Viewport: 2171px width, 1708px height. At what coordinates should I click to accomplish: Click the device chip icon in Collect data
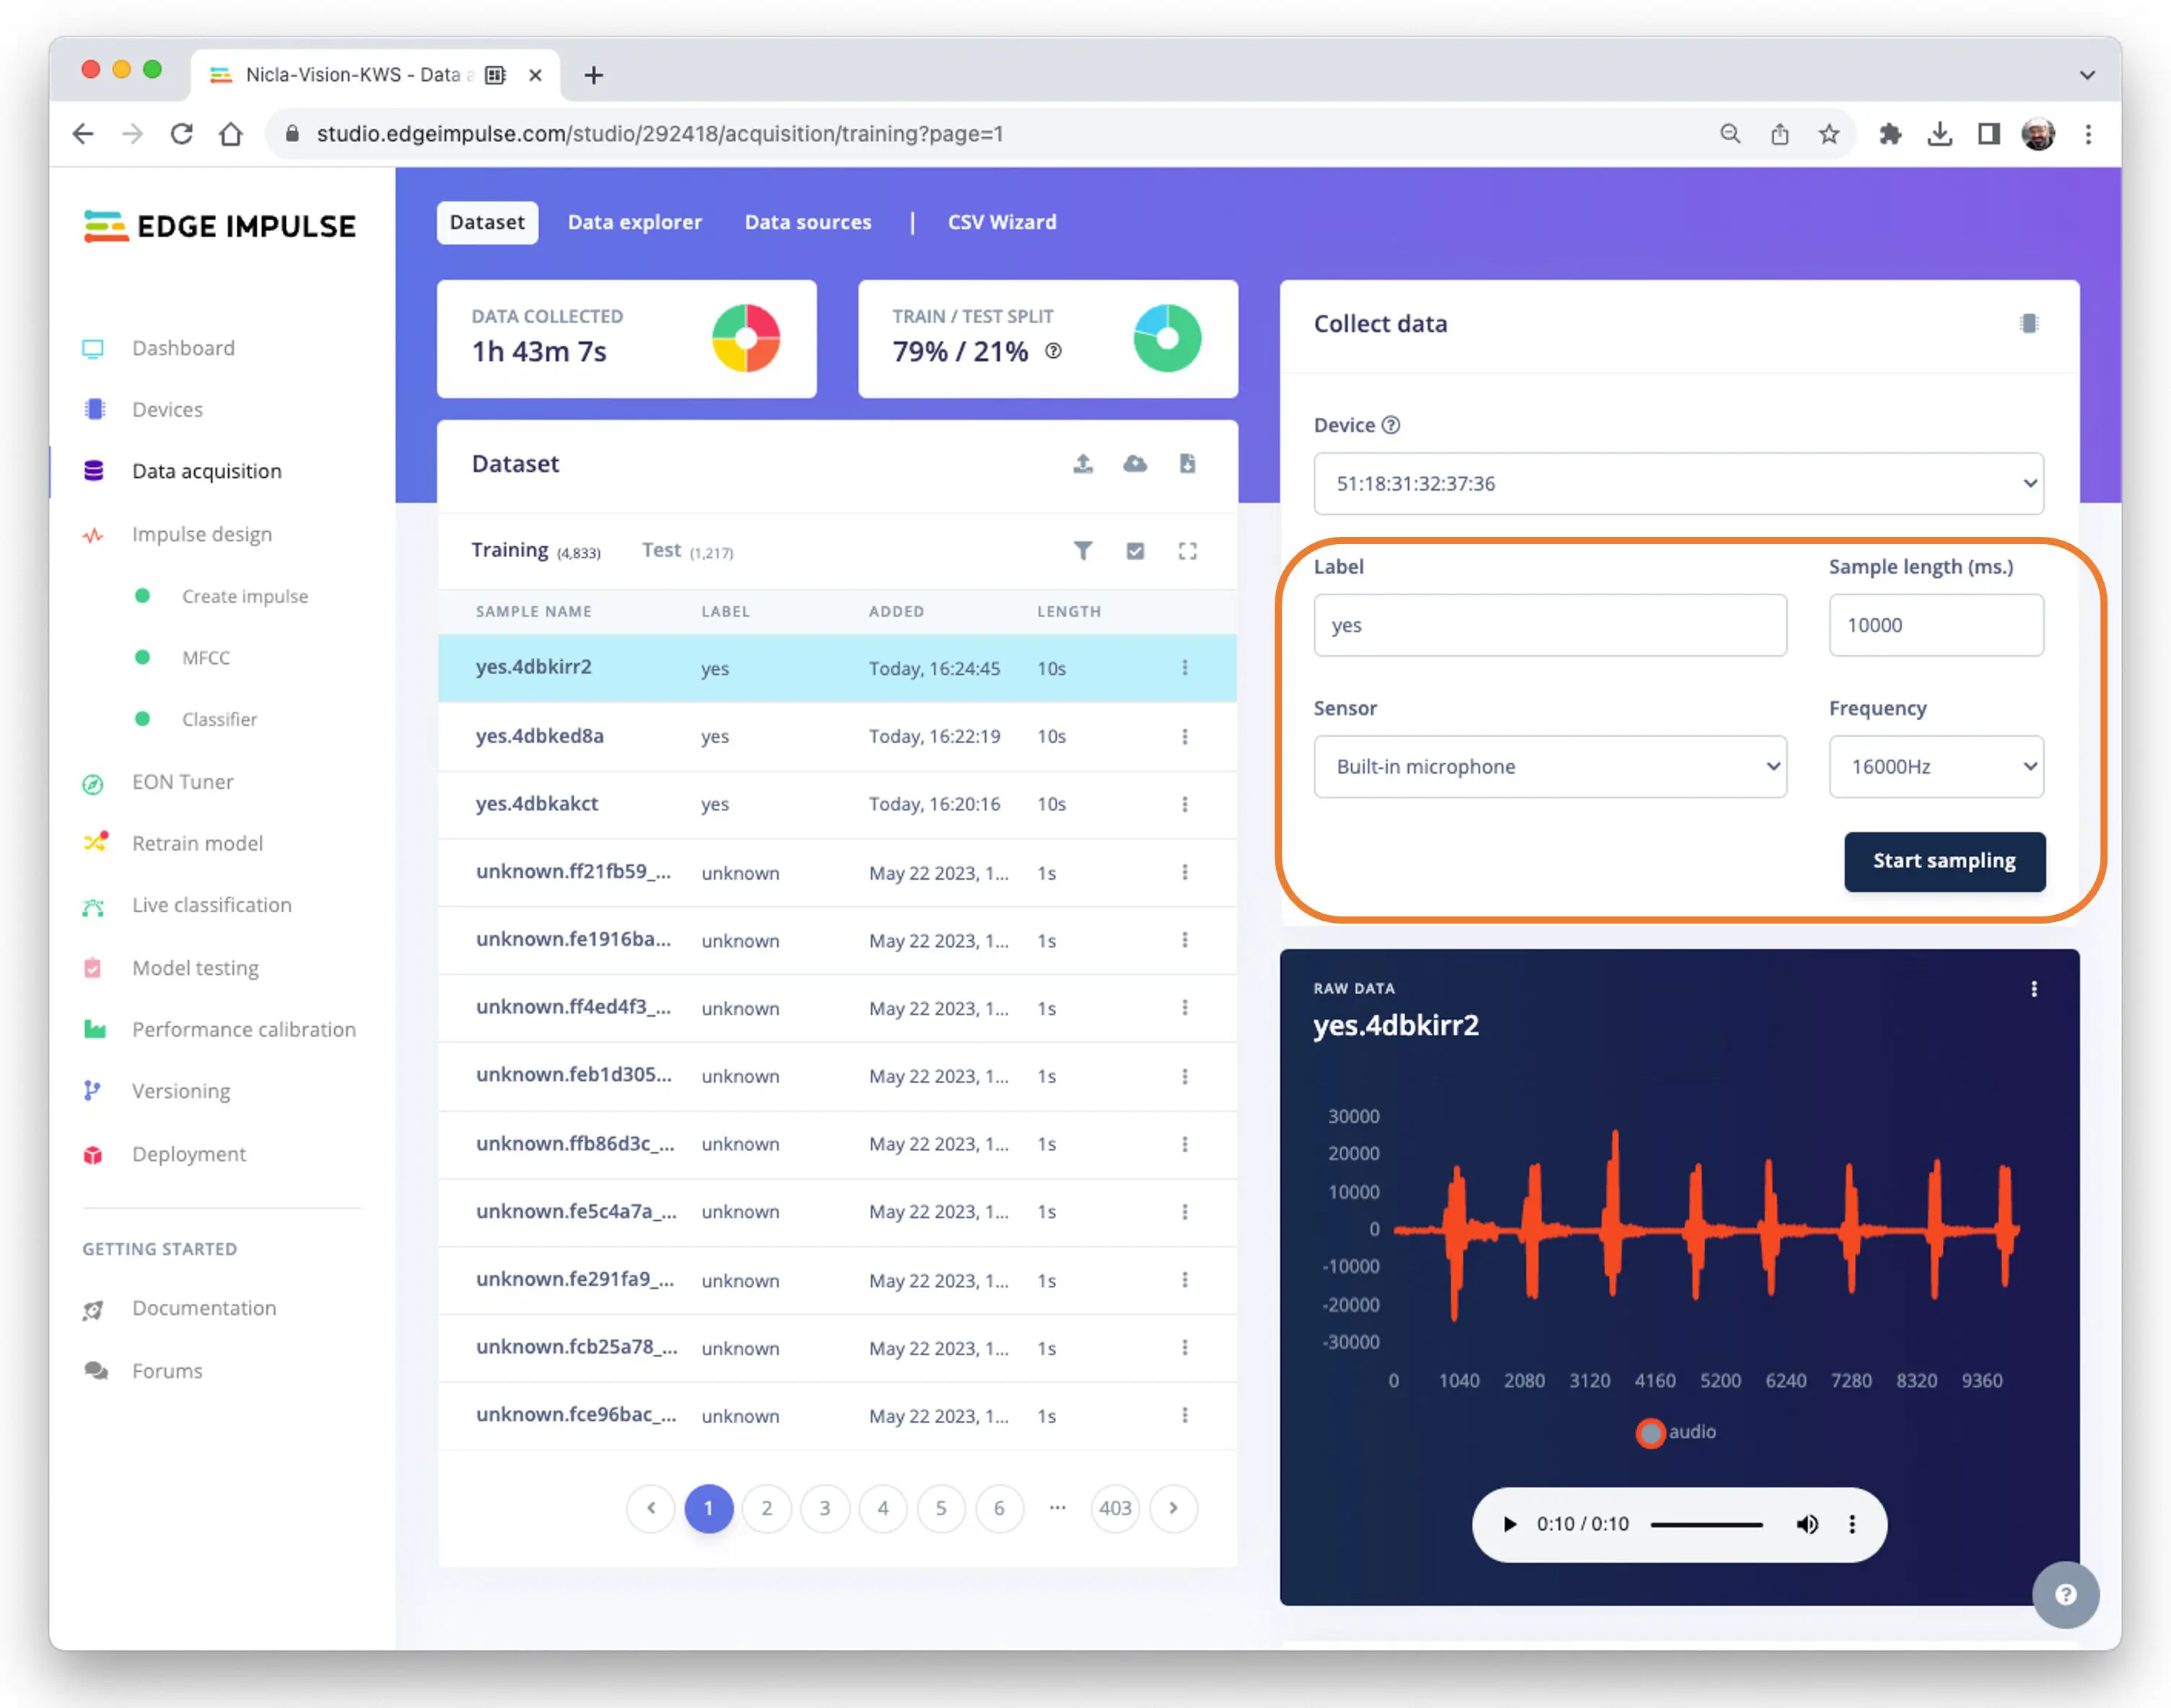2028,323
